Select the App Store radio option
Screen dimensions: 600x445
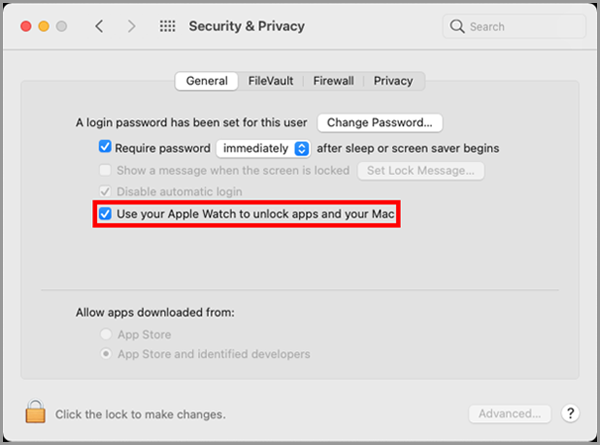(x=105, y=335)
